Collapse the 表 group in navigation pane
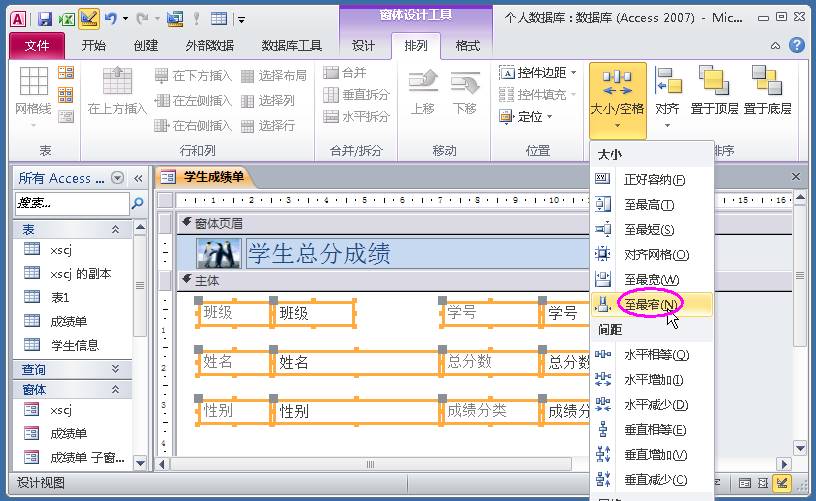 coord(116,229)
